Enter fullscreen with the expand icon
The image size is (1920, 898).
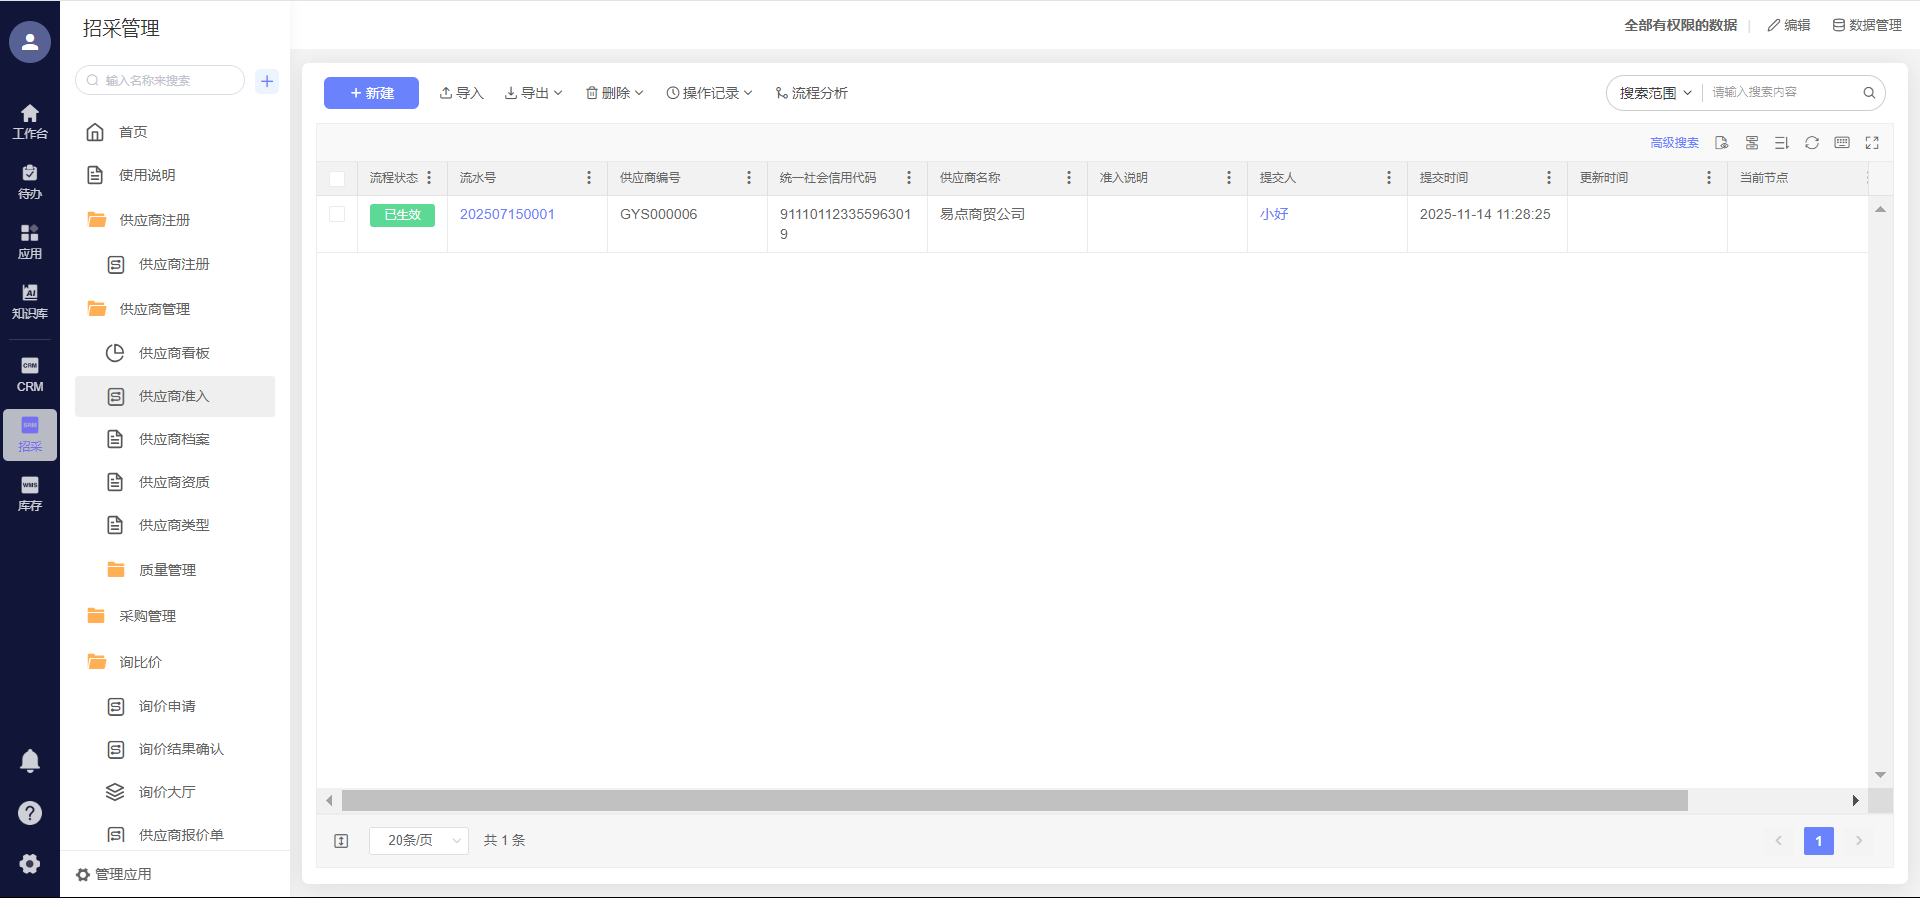tap(1872, 143)
